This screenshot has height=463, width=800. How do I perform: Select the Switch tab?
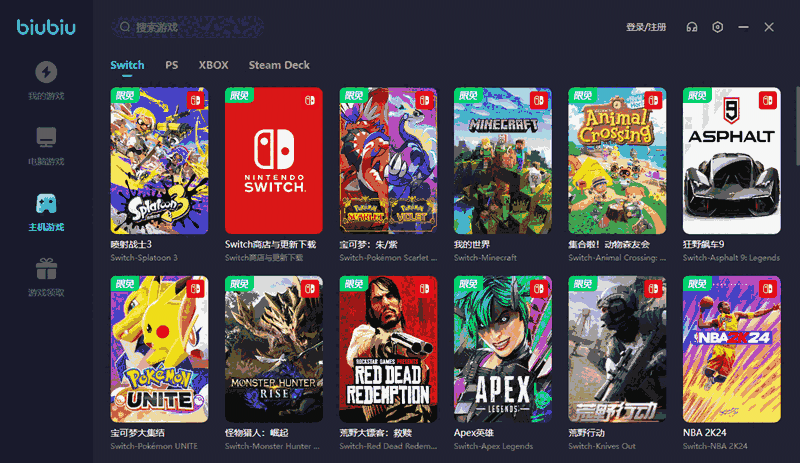pos(127,65)
